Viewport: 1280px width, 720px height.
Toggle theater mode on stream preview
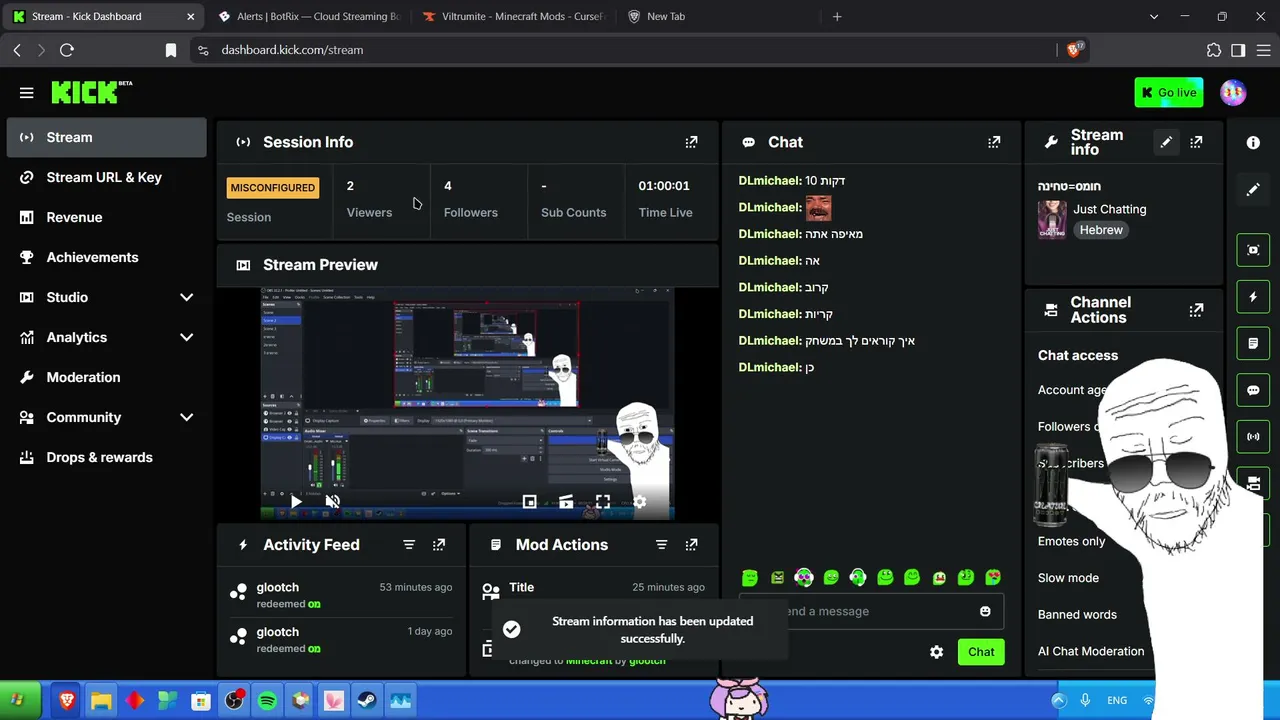click(x=566, y=502)
